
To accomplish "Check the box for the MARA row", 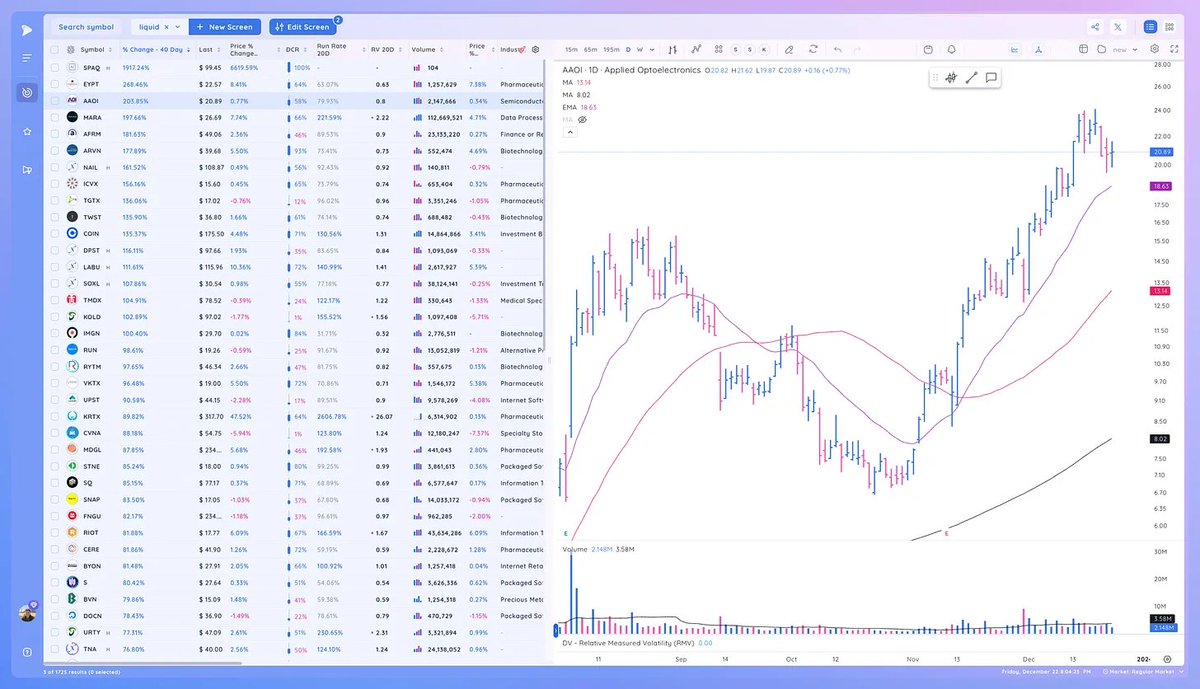I will point(55,117).
